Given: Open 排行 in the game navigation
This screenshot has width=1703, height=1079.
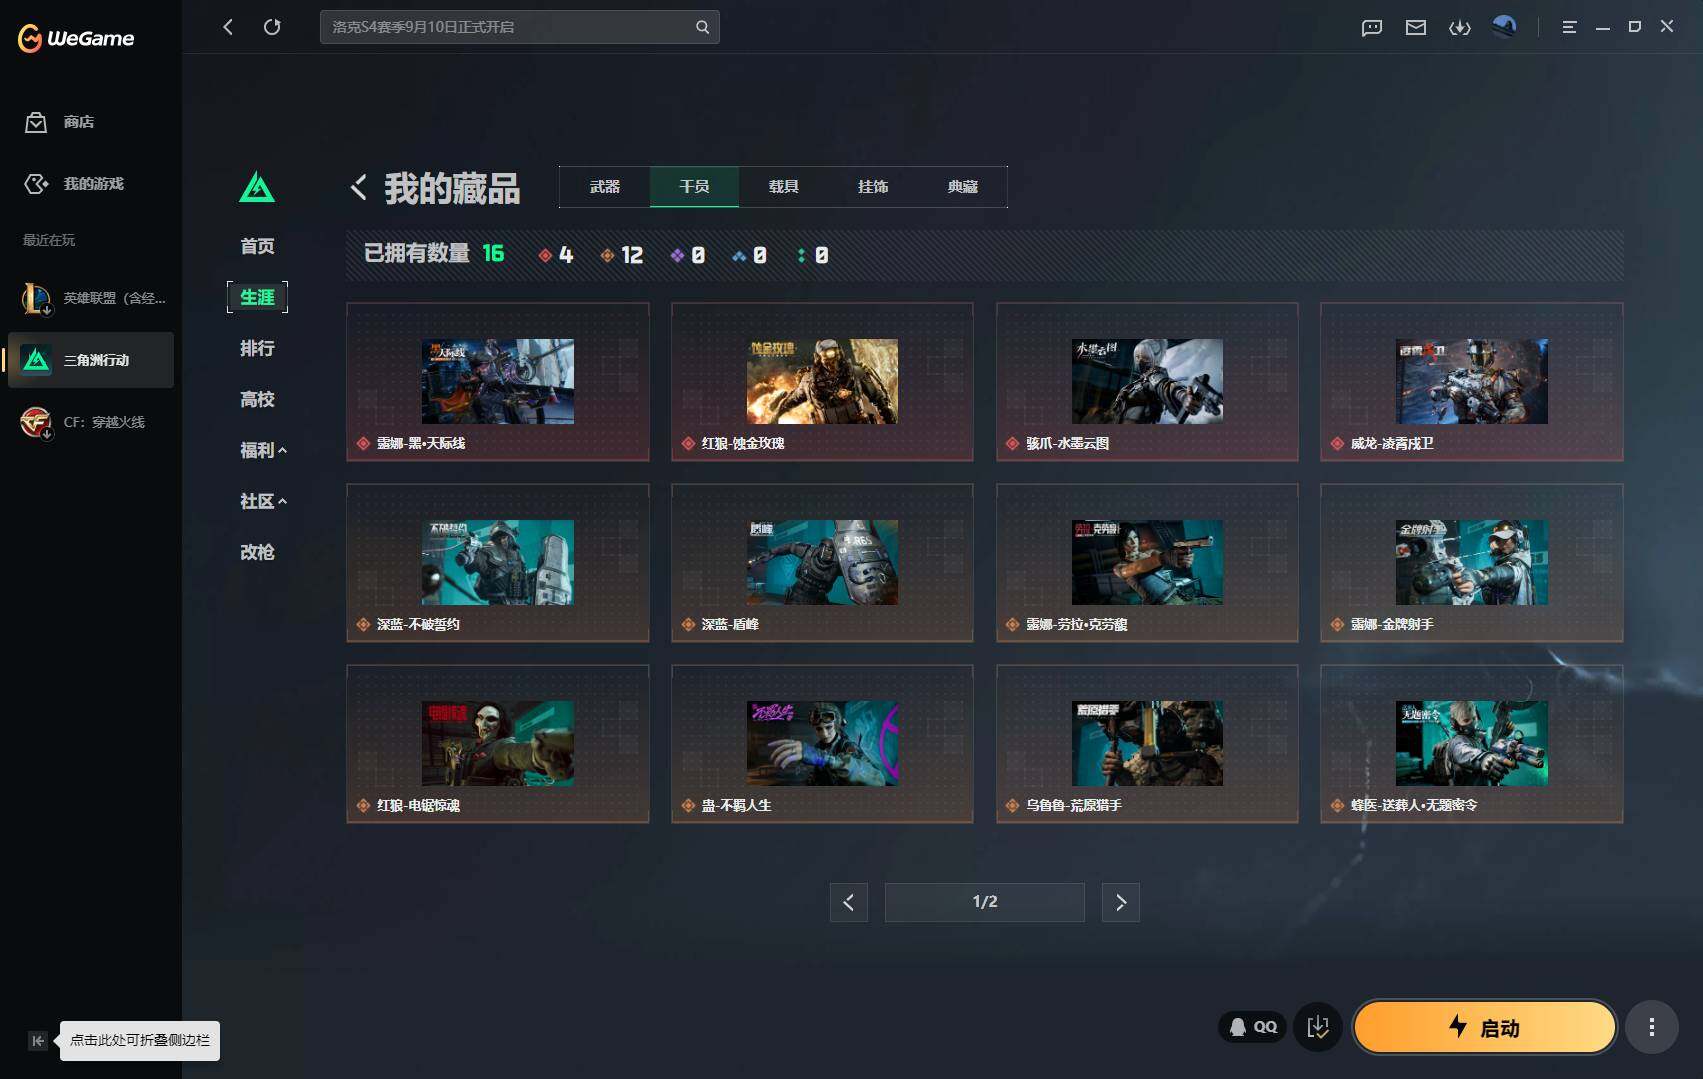Looking at the screenshot, I should pos(257,348).
